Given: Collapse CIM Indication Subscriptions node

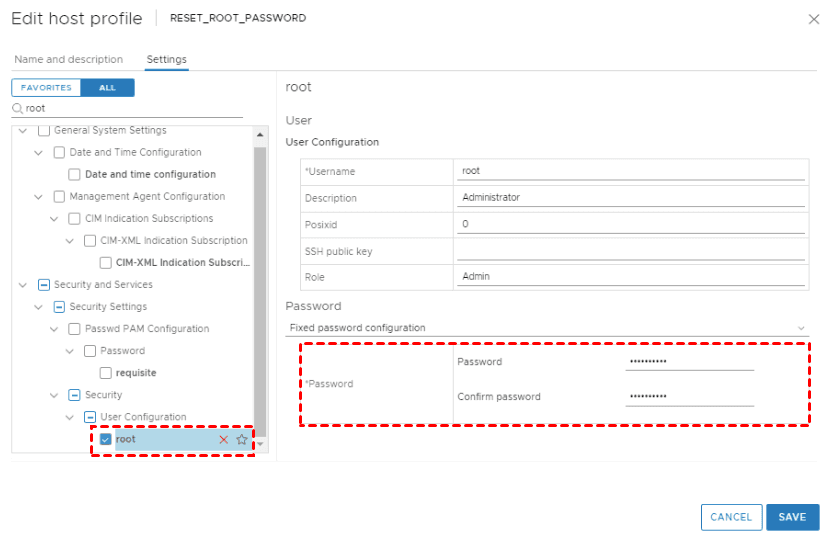Looking at the screenshot, I should 54,219.
